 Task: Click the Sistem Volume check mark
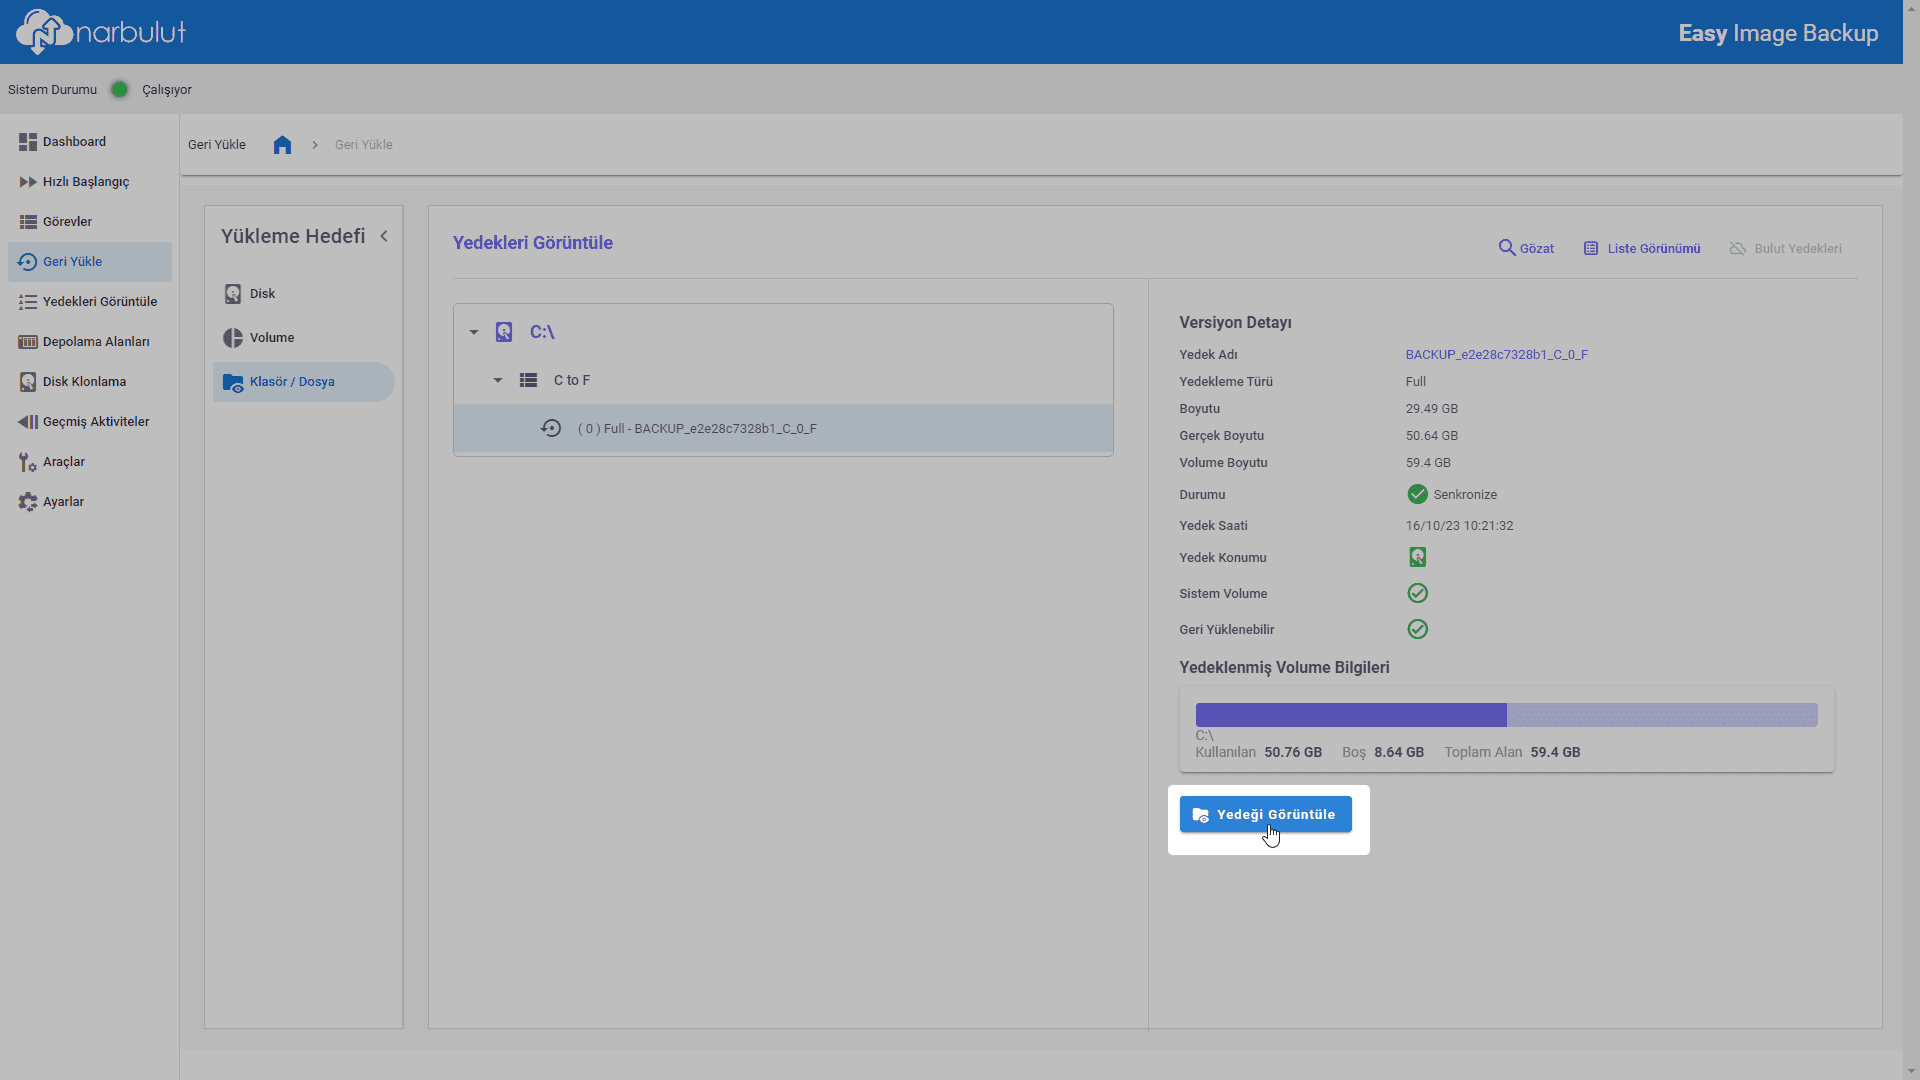pos(1417,593)
